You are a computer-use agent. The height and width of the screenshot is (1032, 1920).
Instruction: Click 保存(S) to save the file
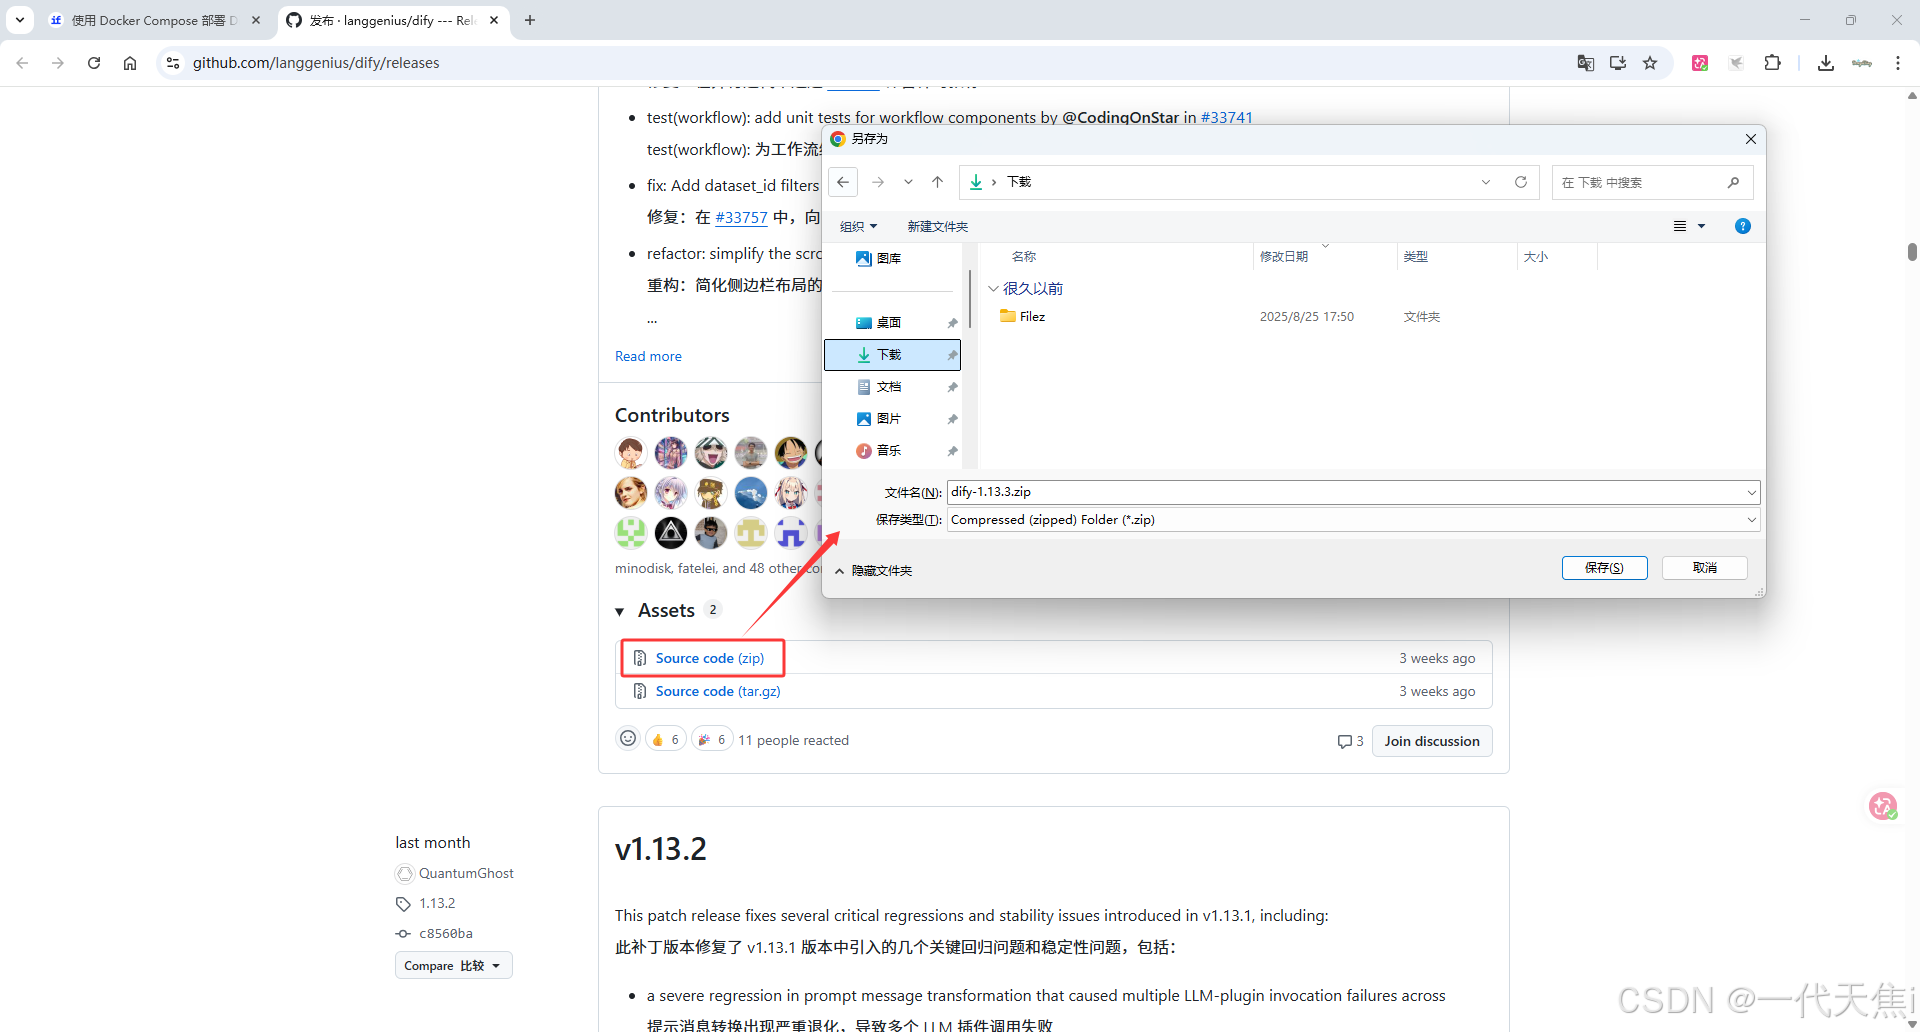(1604, 567)
